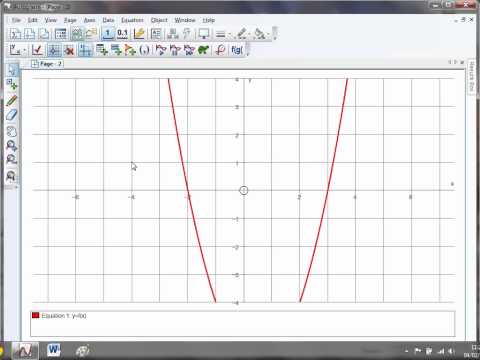Click the folder with key toolbar icon
The width and height of the screenshot is (480, 360).
click(x=91, y=34)
